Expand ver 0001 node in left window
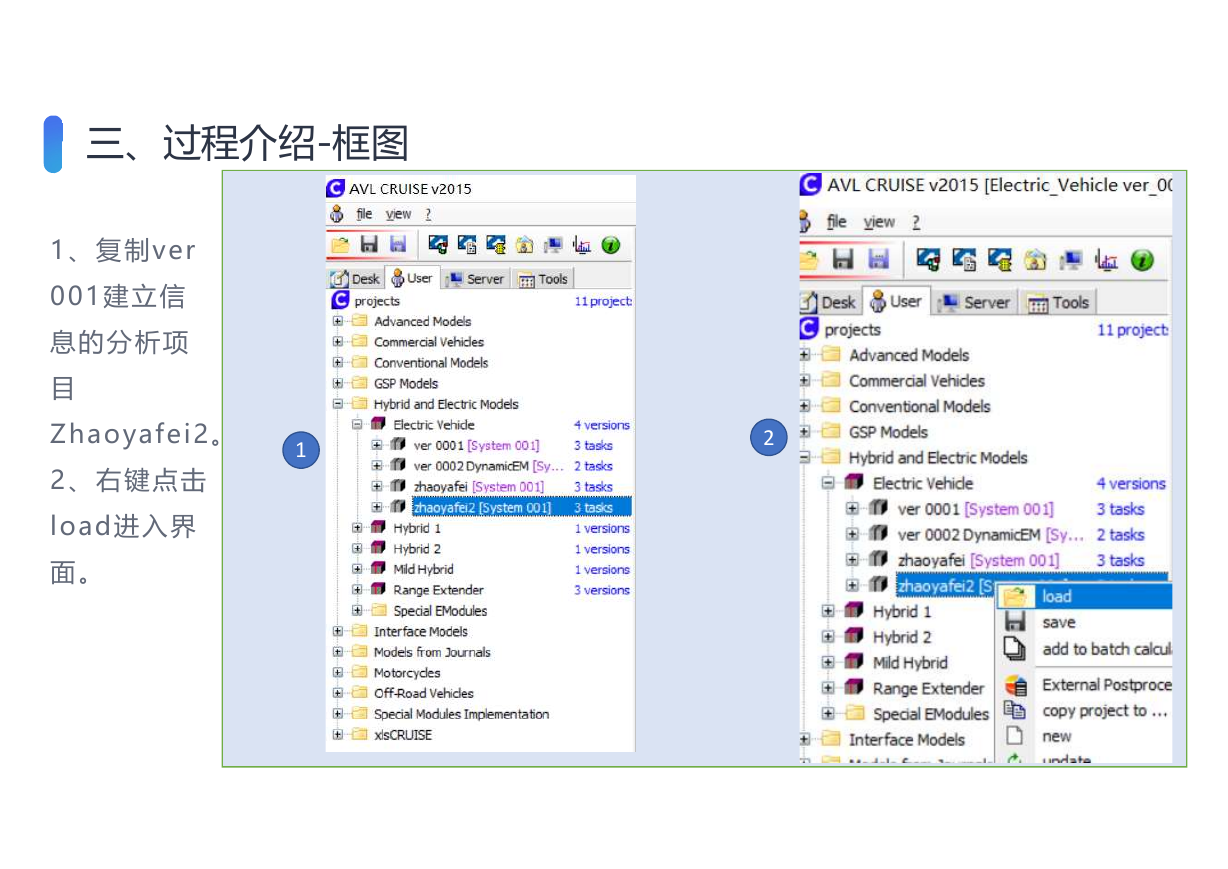The image size is (1228, 869). [377, 446]
